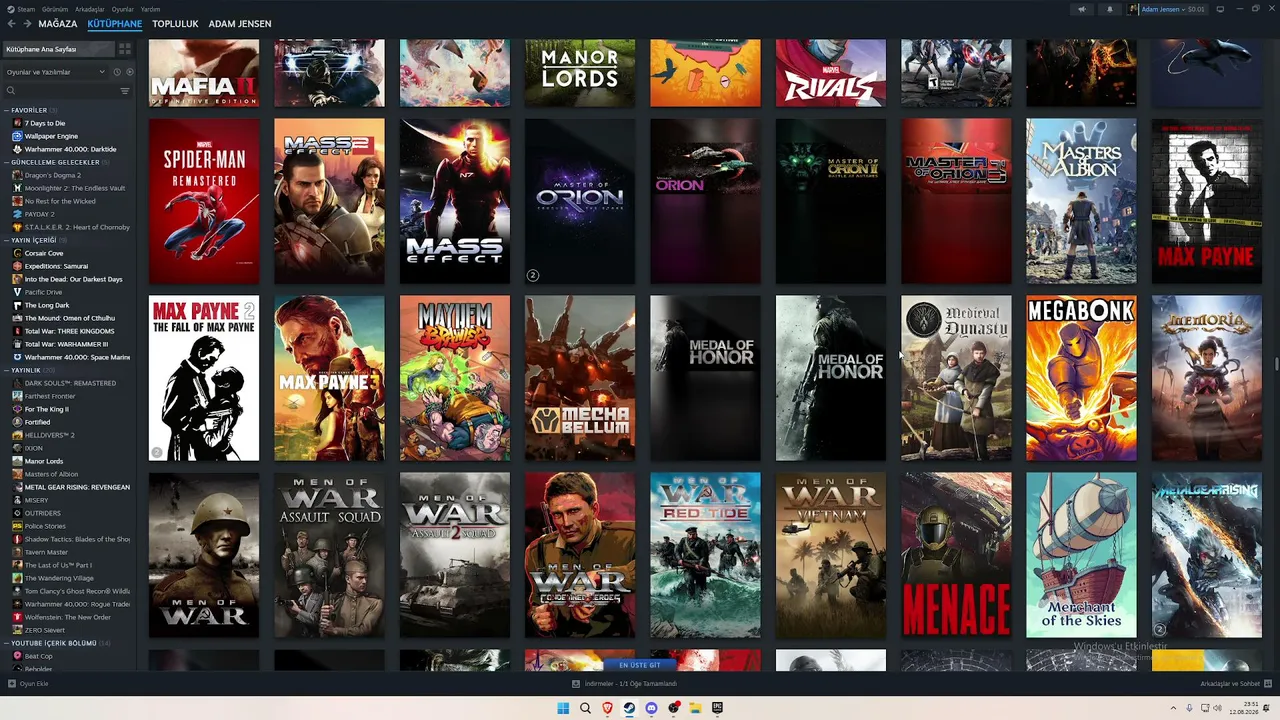Open the Adam Jensen account dropdown

click(x=1167, y=9)
